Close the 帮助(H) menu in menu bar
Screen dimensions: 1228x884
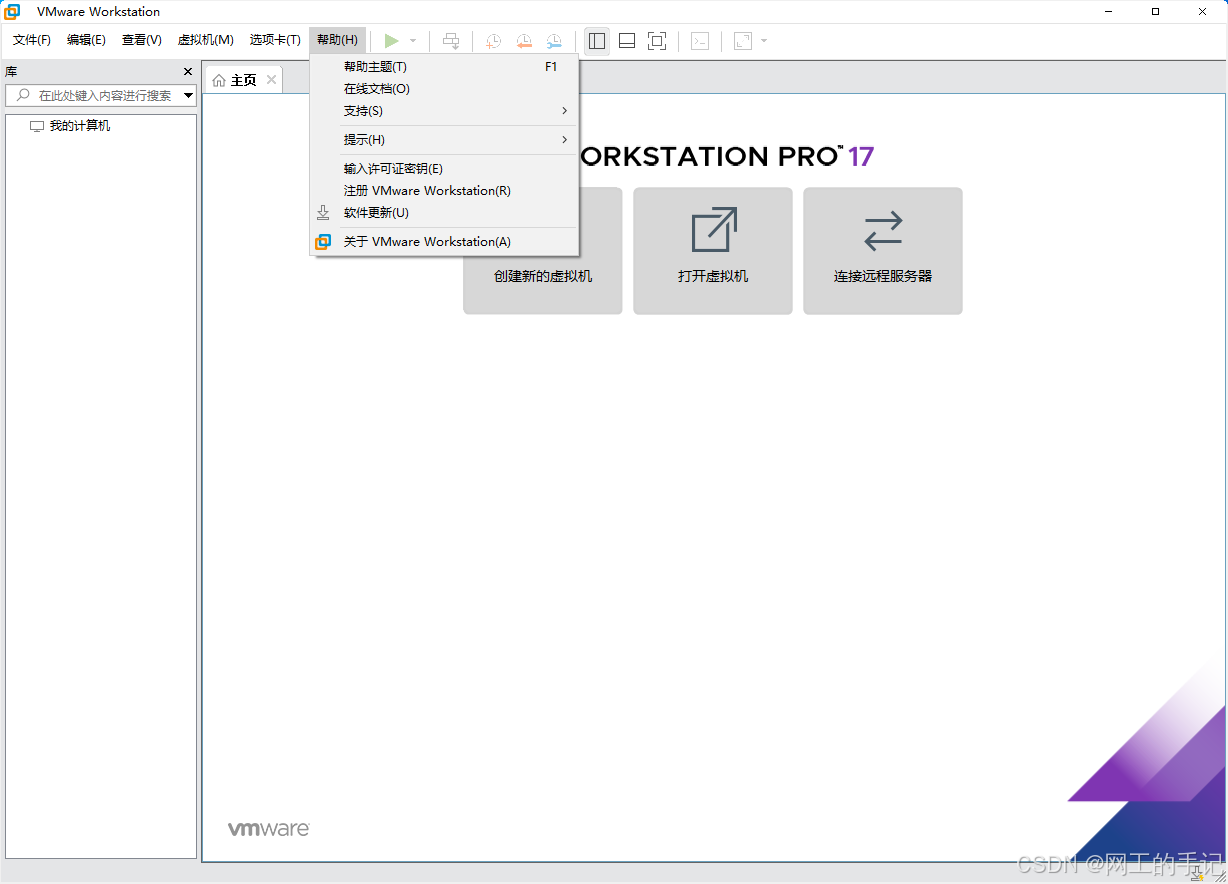[x=337, y=40]
